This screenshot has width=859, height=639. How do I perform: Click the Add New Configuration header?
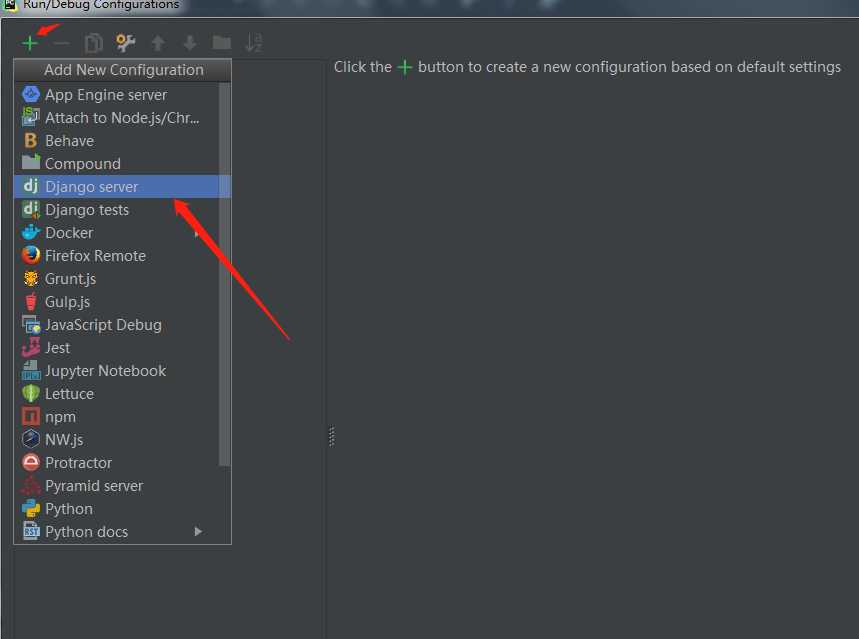(x=123, y=70)
